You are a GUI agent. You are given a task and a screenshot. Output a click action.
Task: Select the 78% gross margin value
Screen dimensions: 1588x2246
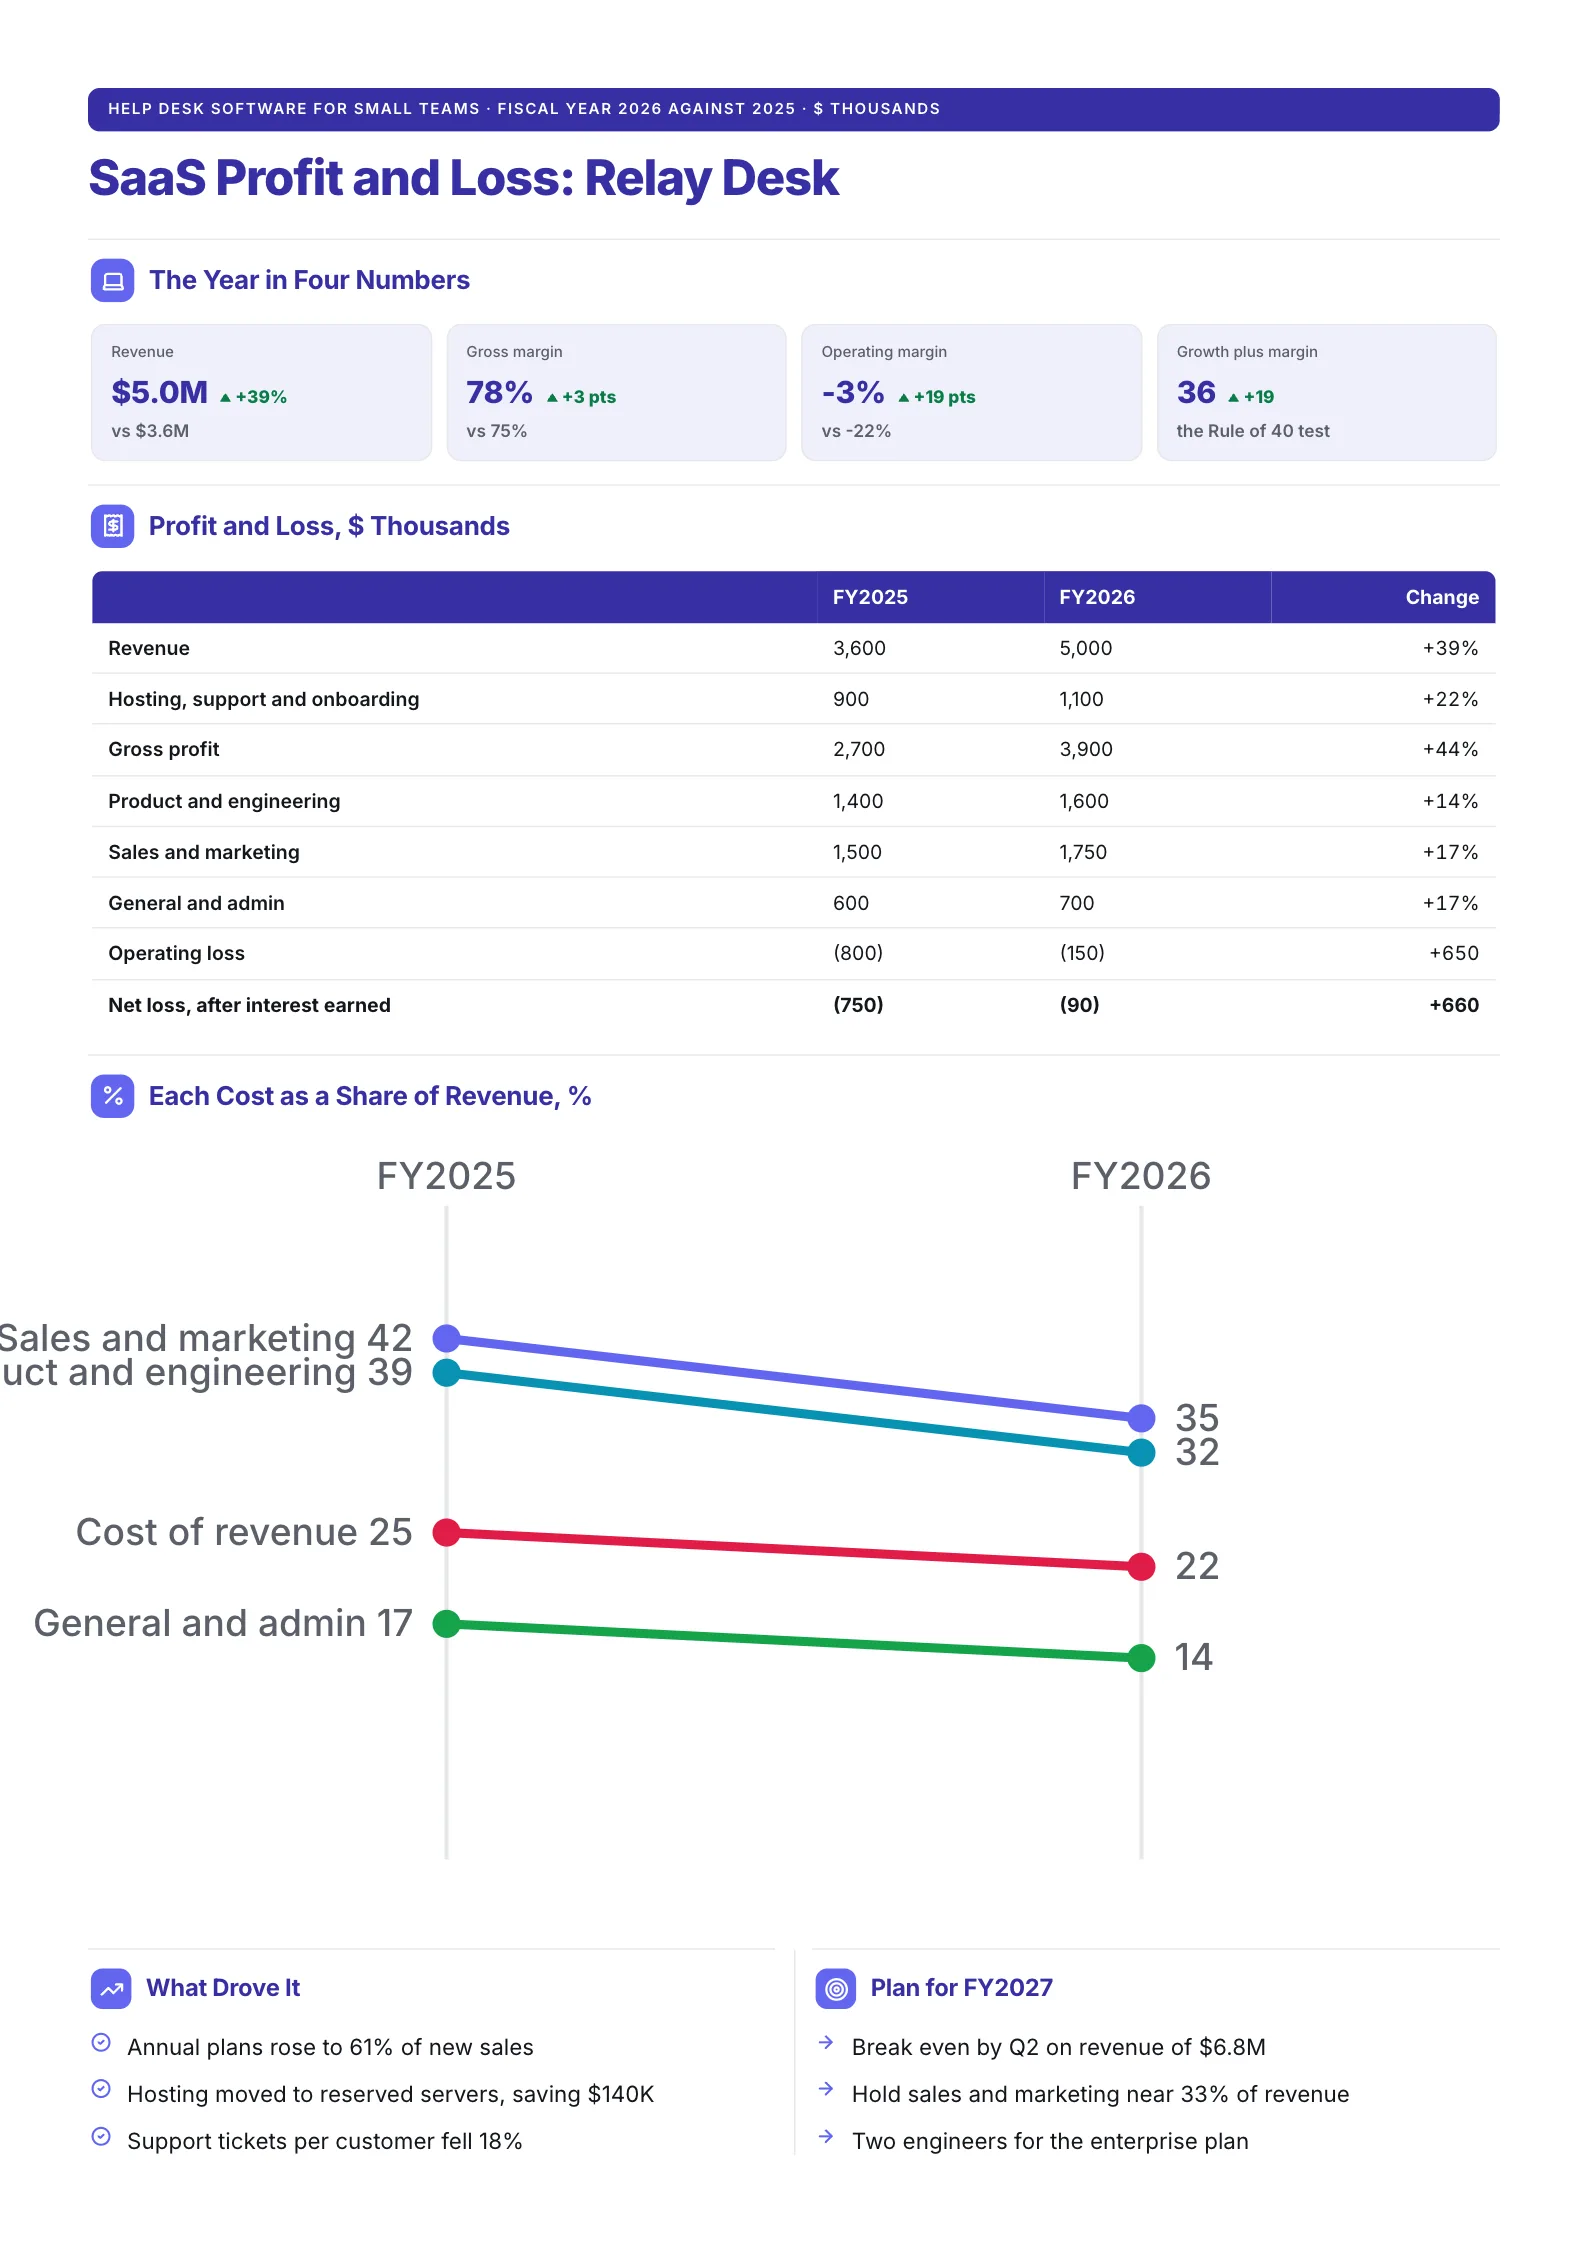(499, 392)
